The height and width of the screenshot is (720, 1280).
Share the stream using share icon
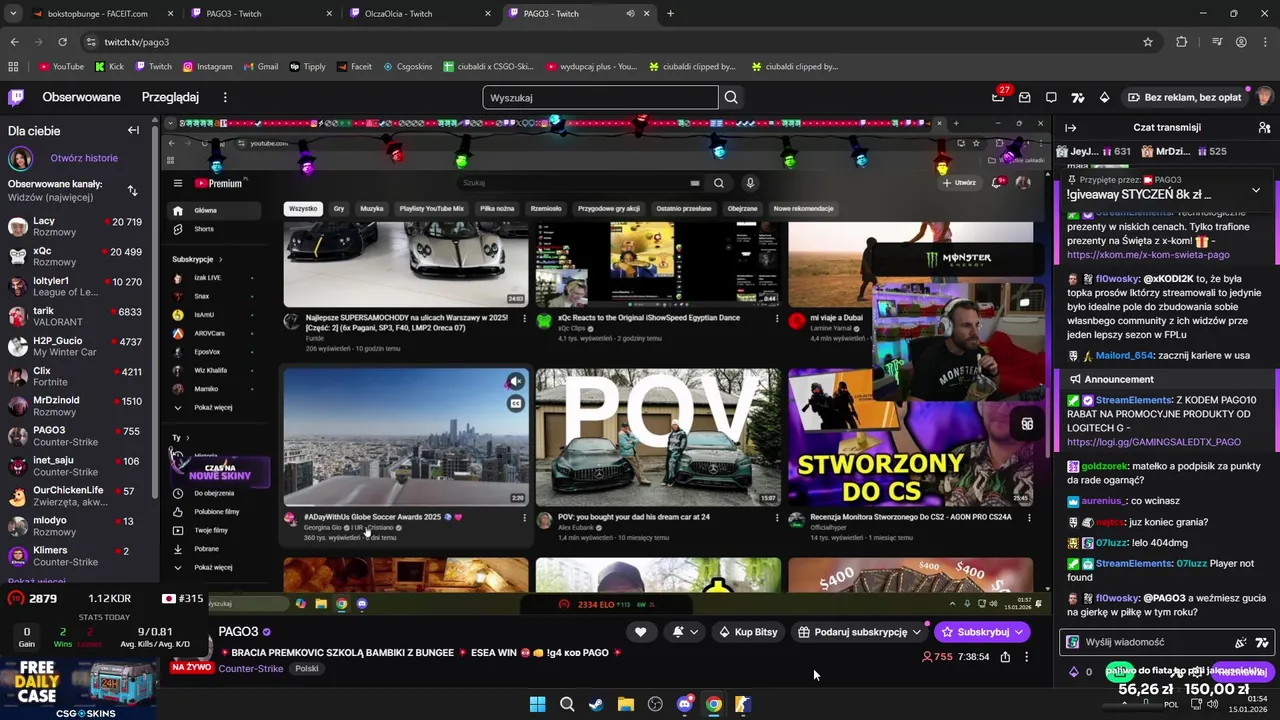coord(1005,657)
